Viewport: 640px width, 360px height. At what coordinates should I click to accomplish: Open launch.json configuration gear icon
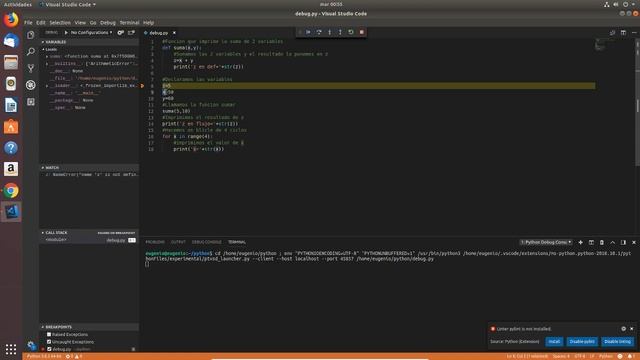point(121,33)
